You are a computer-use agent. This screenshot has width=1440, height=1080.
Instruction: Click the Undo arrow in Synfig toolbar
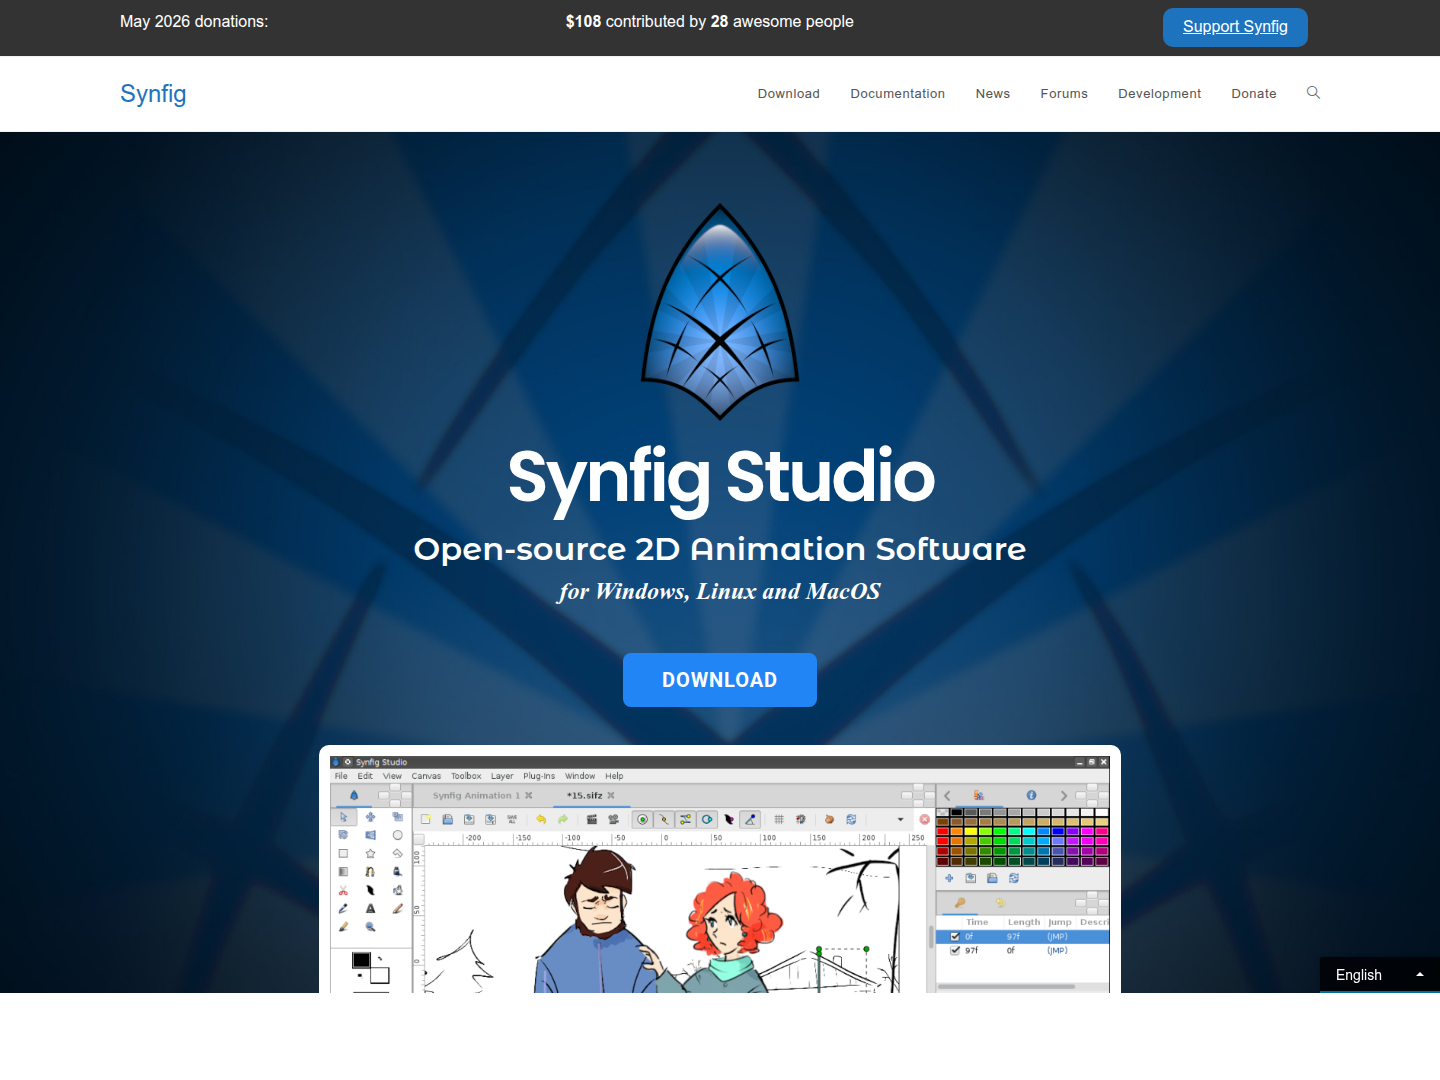[x=541, y=819]
